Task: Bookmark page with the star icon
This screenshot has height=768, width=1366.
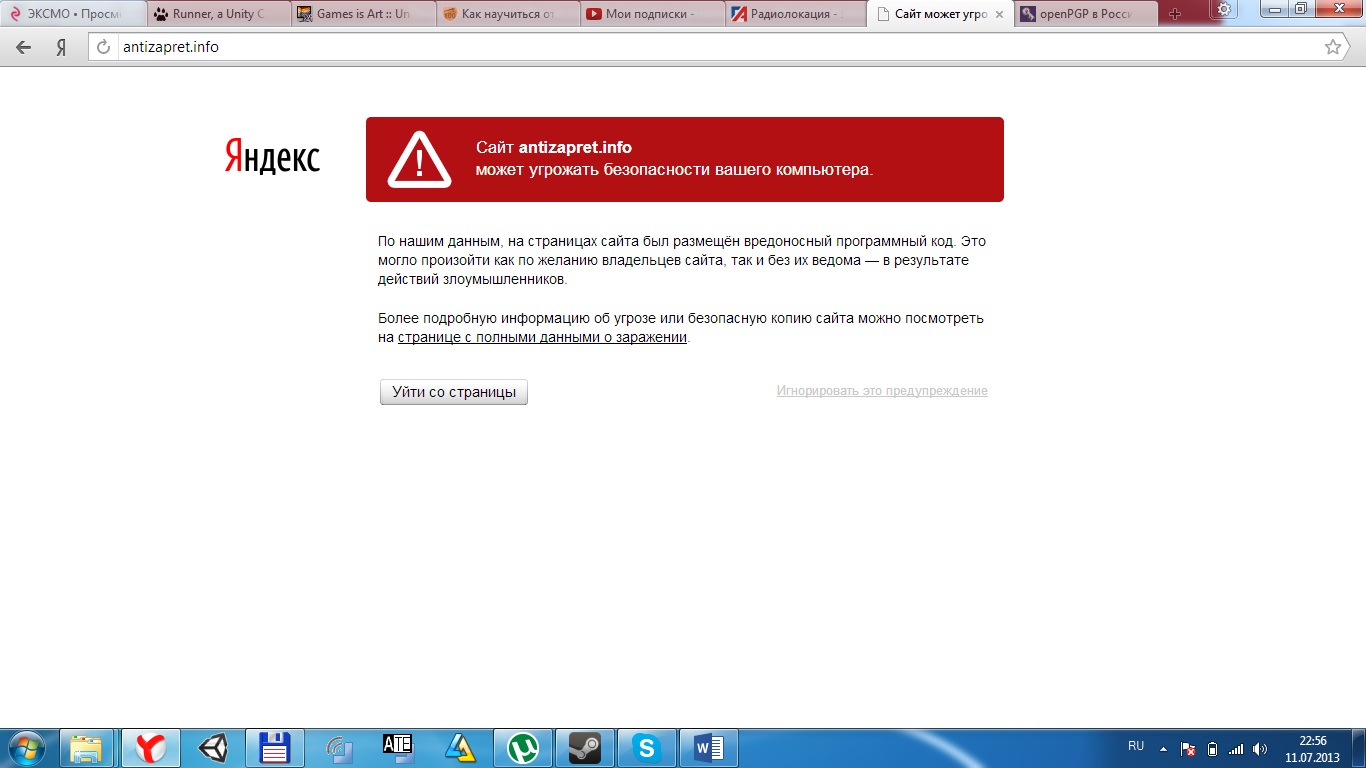Action: click(1332, 47)
